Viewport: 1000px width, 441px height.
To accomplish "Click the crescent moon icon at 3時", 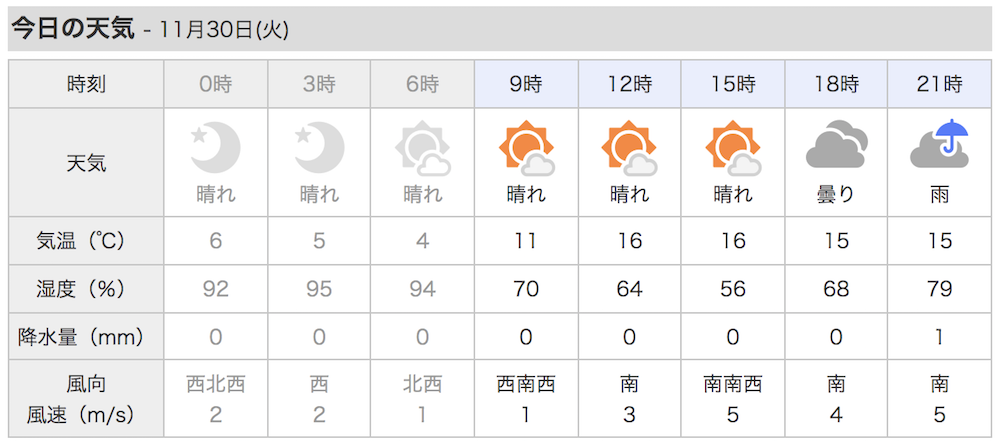I will (x=319, y=147).
